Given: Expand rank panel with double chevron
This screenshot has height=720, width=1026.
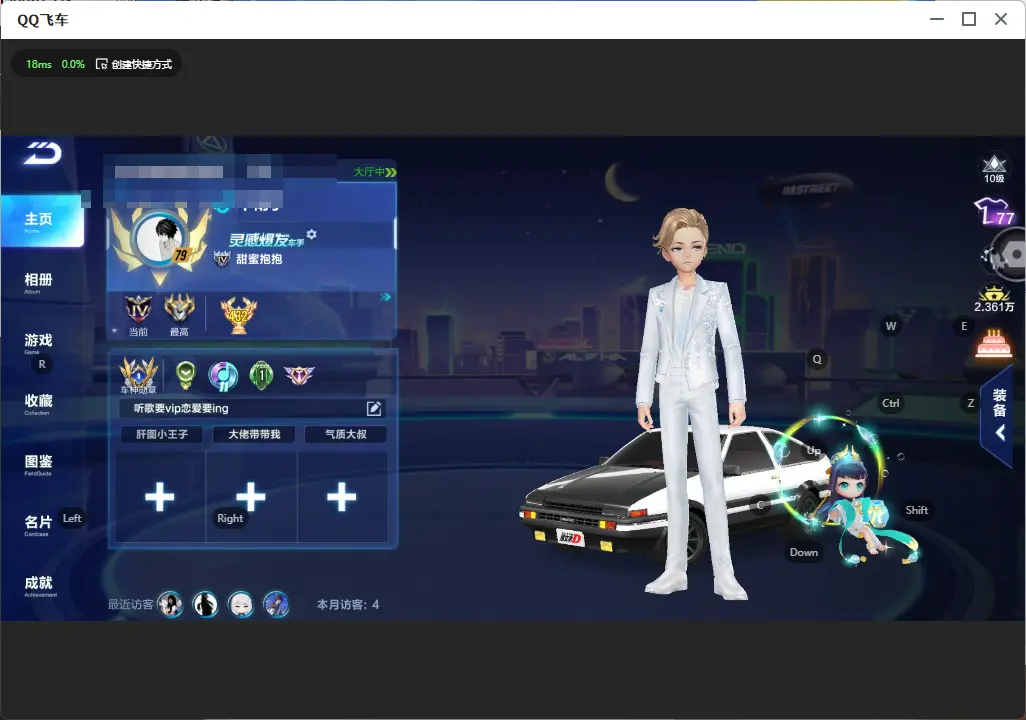Looking at the screenshot, I should [x=385, y=297].
